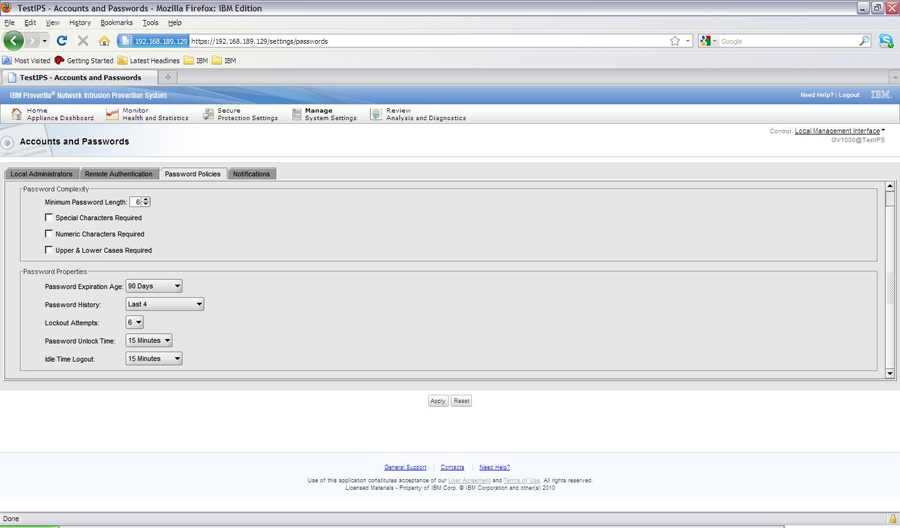Open Idle Time Logout dropdown
900x528 pixels.
154,359
